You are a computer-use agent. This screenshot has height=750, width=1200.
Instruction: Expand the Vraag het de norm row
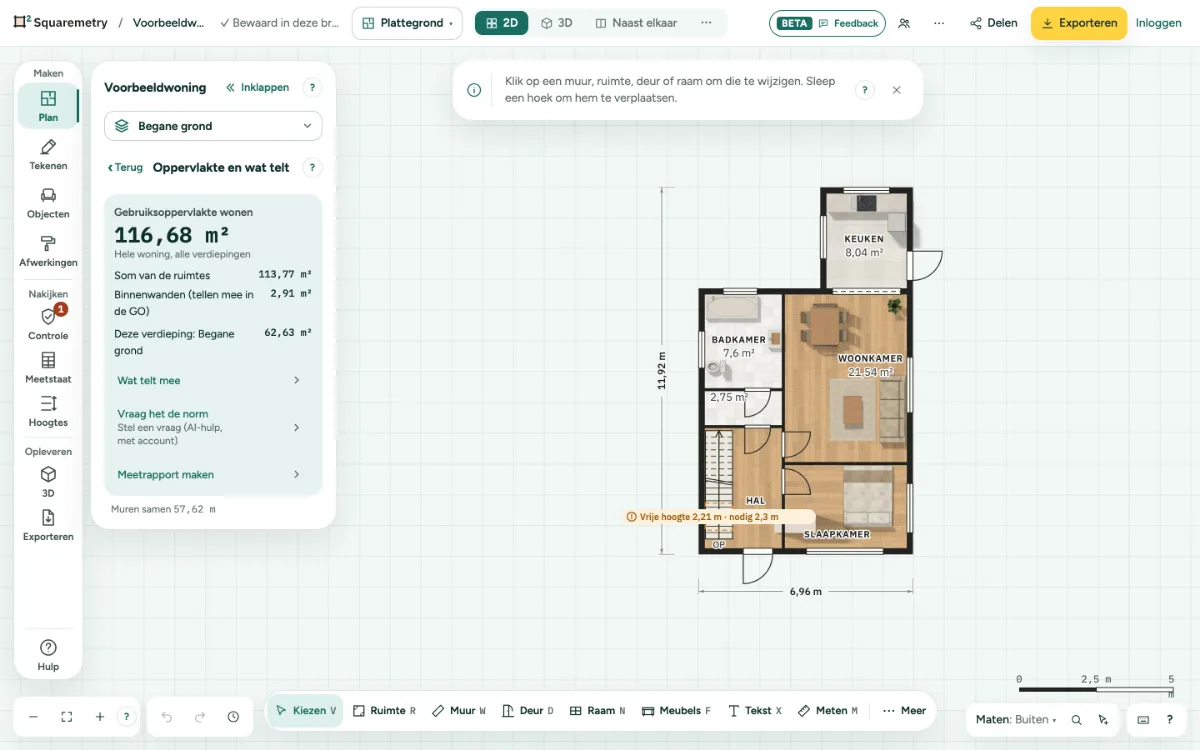[x=209, y=427]
